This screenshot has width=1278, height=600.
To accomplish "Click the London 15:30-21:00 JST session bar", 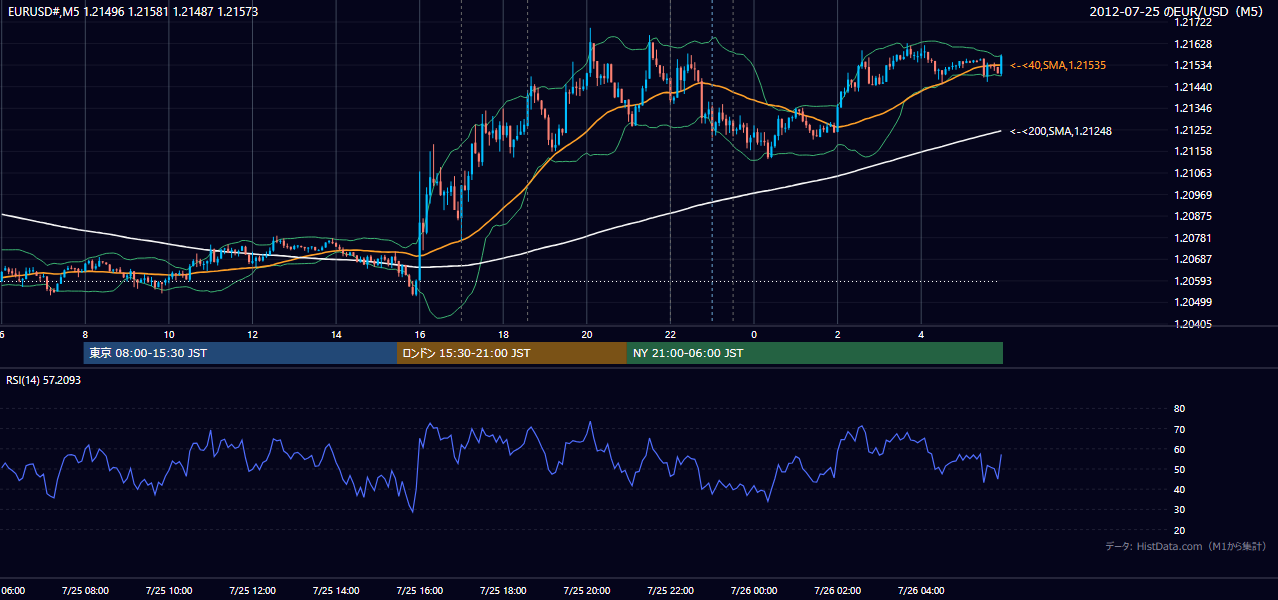I will [512, 353].
